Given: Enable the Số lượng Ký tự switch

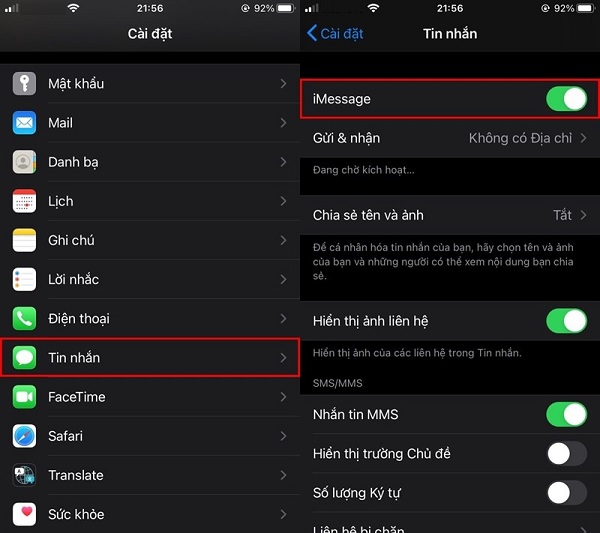Looking at the screenshot, I should point(566,492).
